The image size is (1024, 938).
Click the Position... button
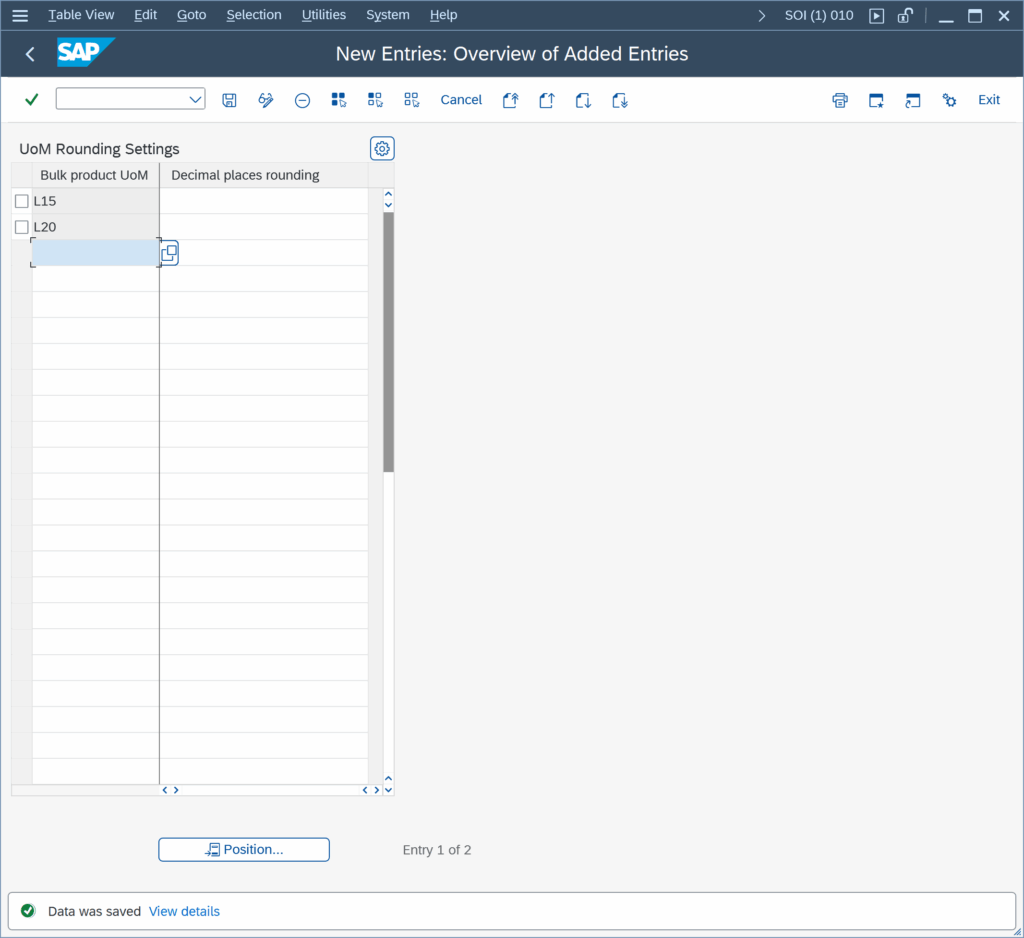(244, 850)
